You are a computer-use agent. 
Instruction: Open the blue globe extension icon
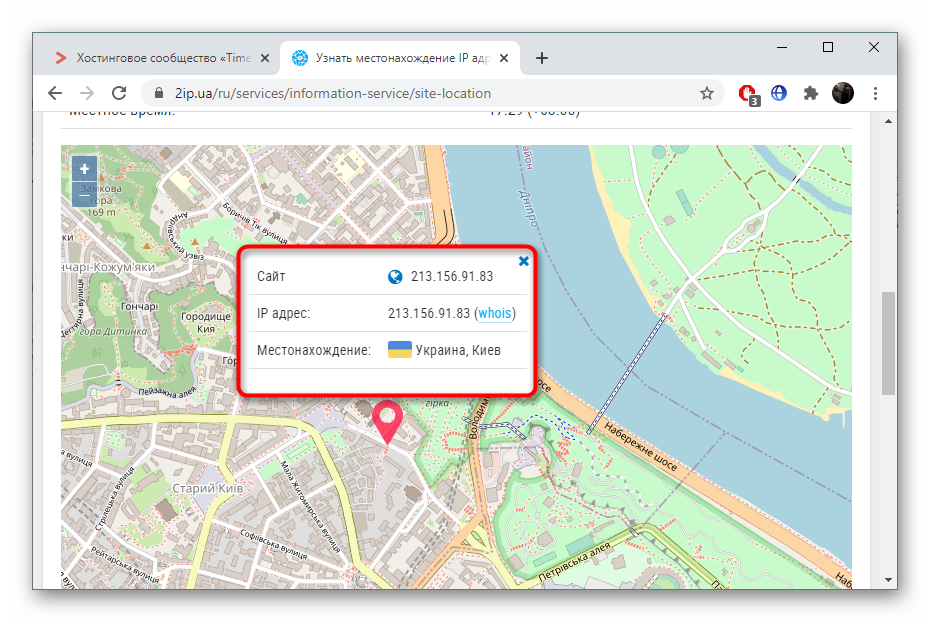point(779,93)
